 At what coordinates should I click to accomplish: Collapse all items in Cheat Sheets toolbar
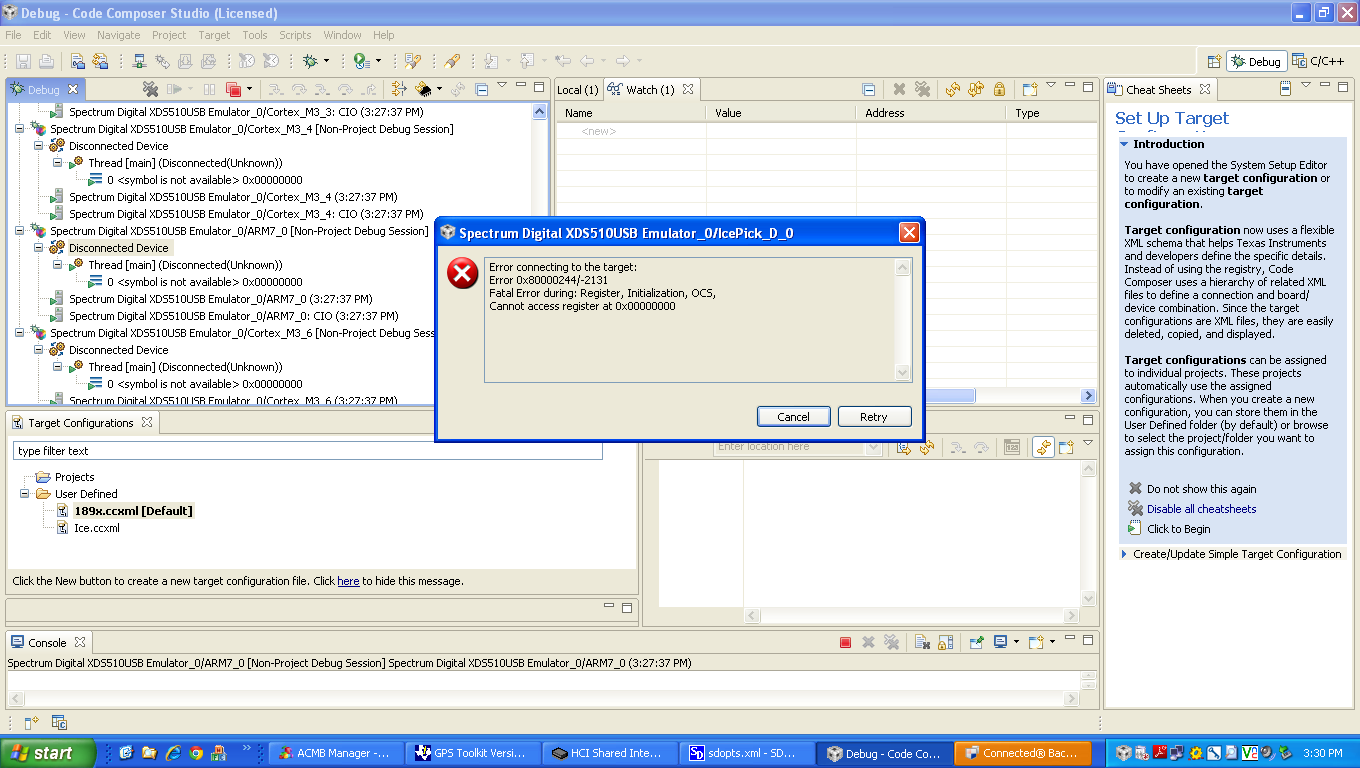(x=1286, y=89)
